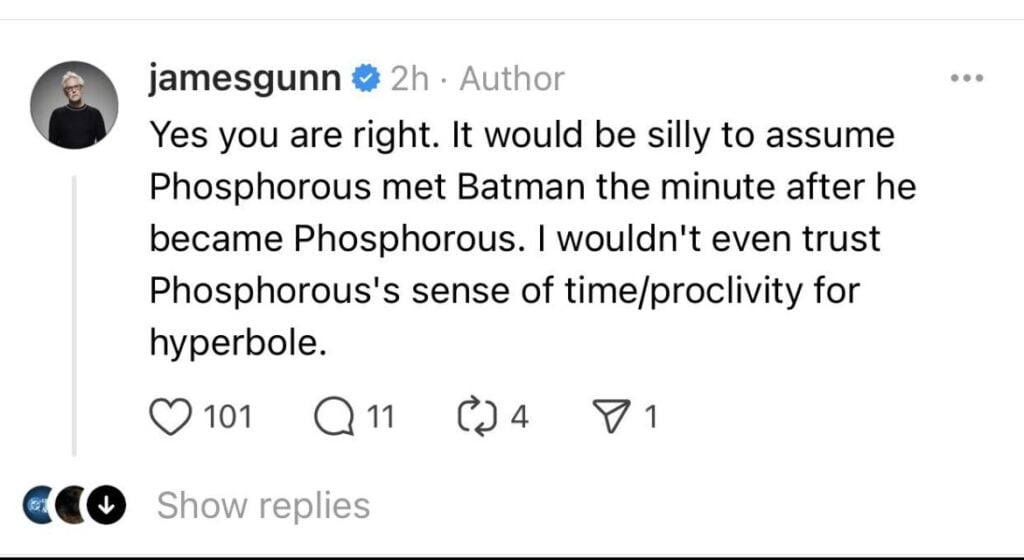Click the jamesgunn username

point(245,79)
